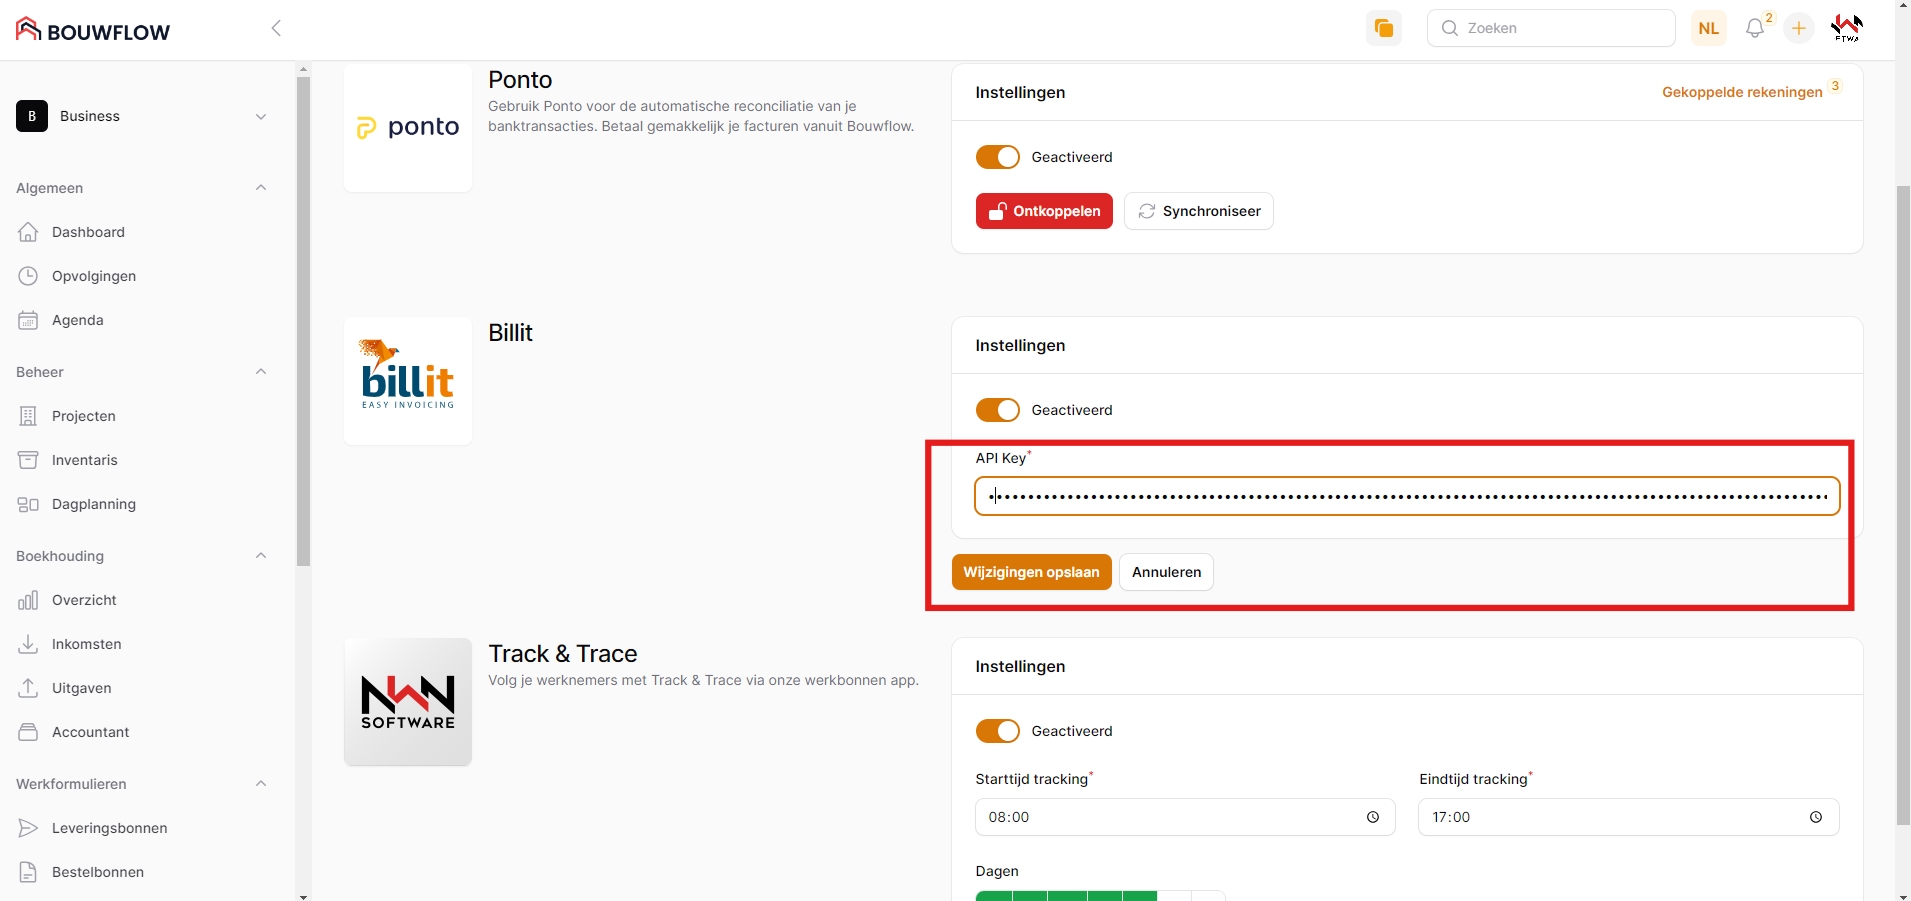Collapse the Algemeen sidebar section
The width and height of the screenshot is (1911, 901).
click(261, 188)
